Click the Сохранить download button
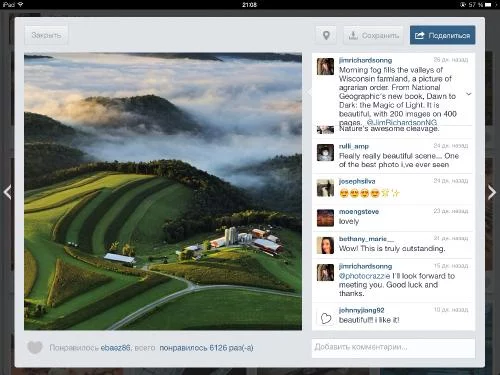This screenshot has height=375, width=500. point(373,35)
